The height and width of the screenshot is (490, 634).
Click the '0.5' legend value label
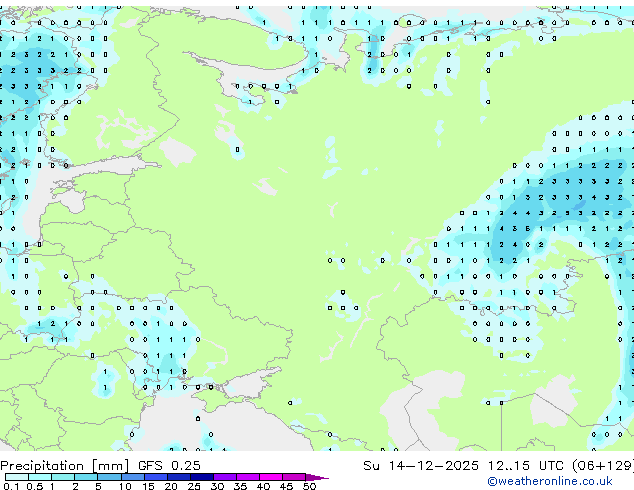[35, 486]
